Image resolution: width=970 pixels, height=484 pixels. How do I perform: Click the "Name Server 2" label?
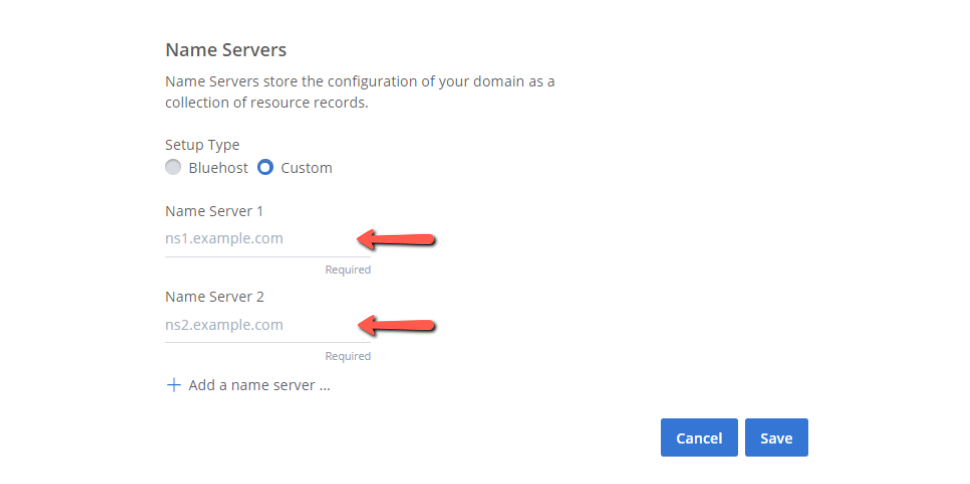point(215,297)
